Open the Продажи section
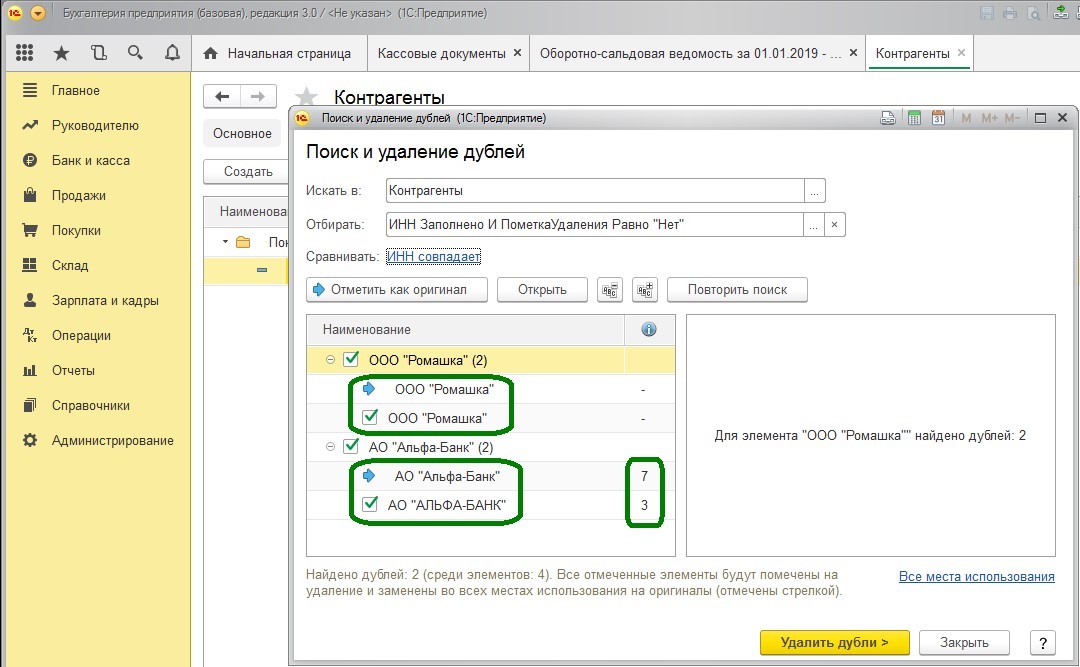This screenshot has width=1080, height=667. pos(79,196)
